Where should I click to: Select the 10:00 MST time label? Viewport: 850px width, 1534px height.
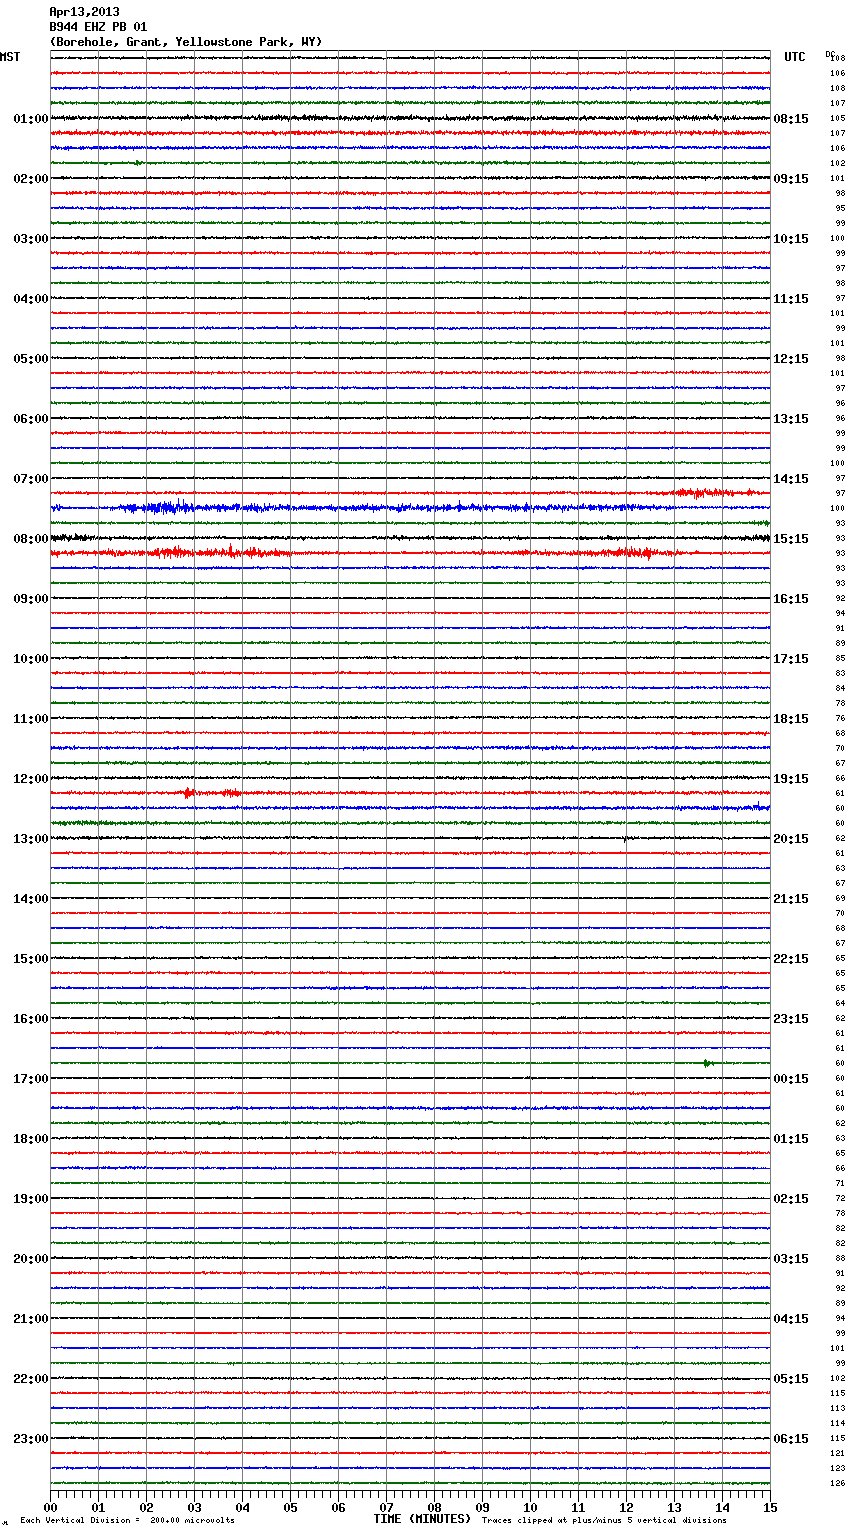(x=31, y=659)
